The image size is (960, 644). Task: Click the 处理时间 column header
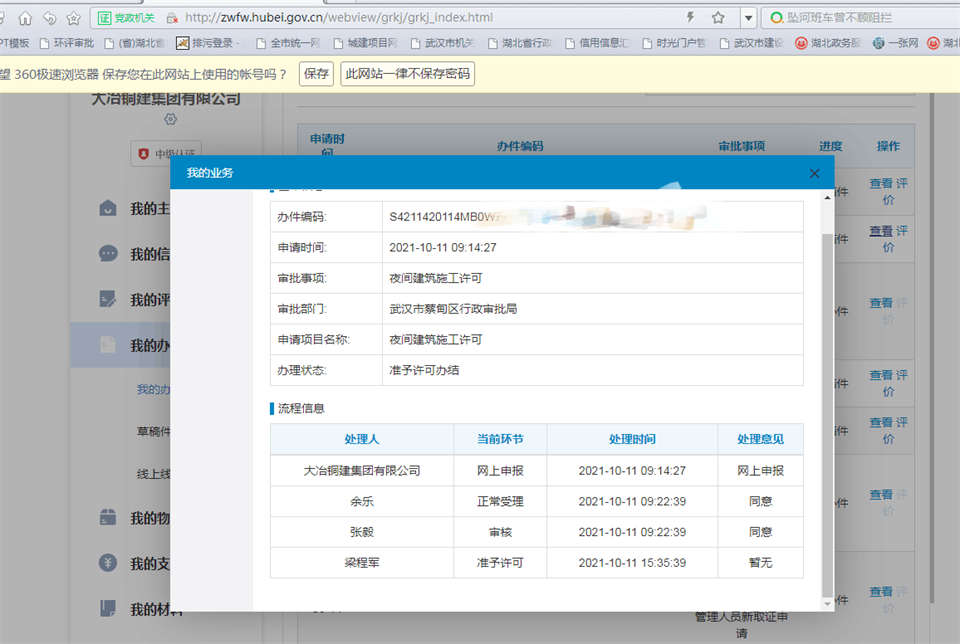tap(632, 439)
